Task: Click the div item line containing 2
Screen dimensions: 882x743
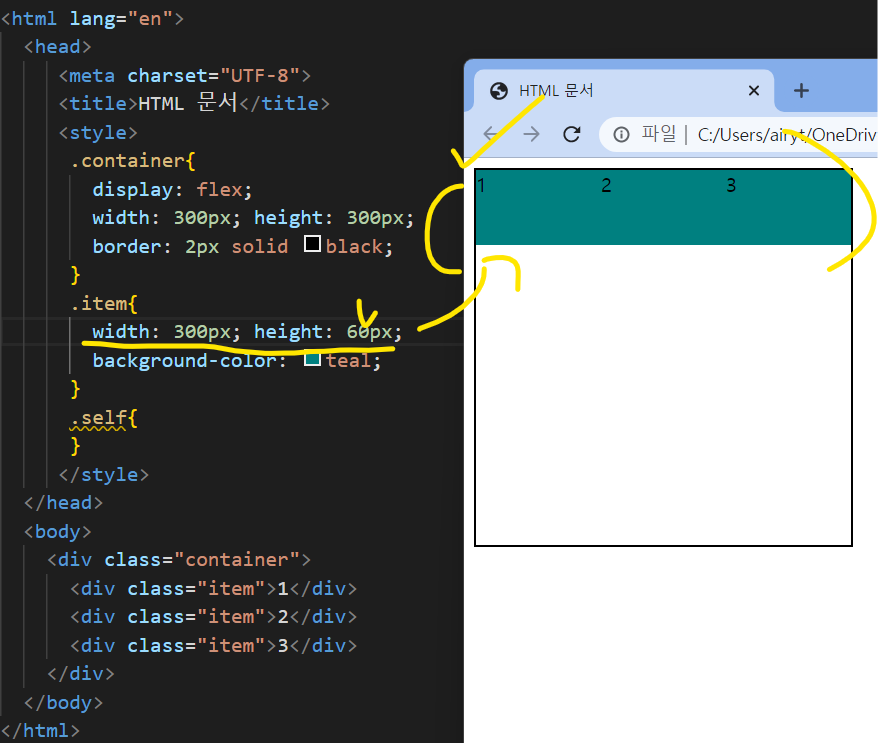Action: [213, 617]
